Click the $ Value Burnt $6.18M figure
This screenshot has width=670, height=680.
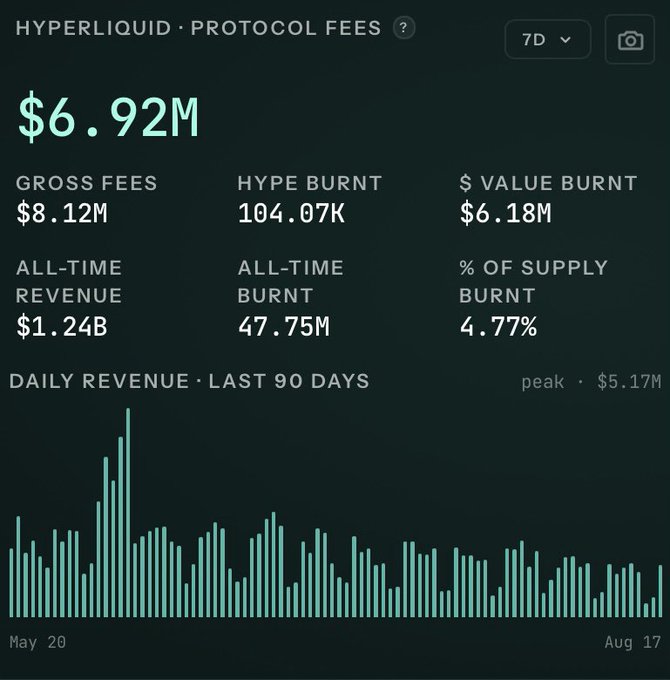tap(505, 213)
